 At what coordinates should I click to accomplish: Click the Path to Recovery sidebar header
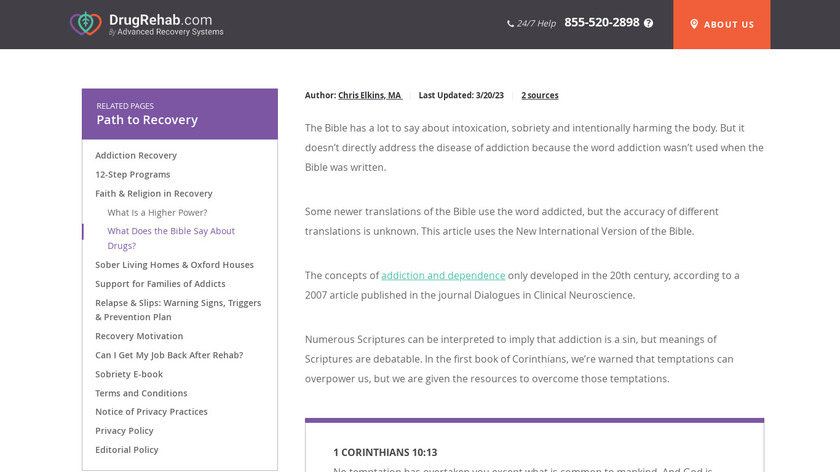pos(147,120)
